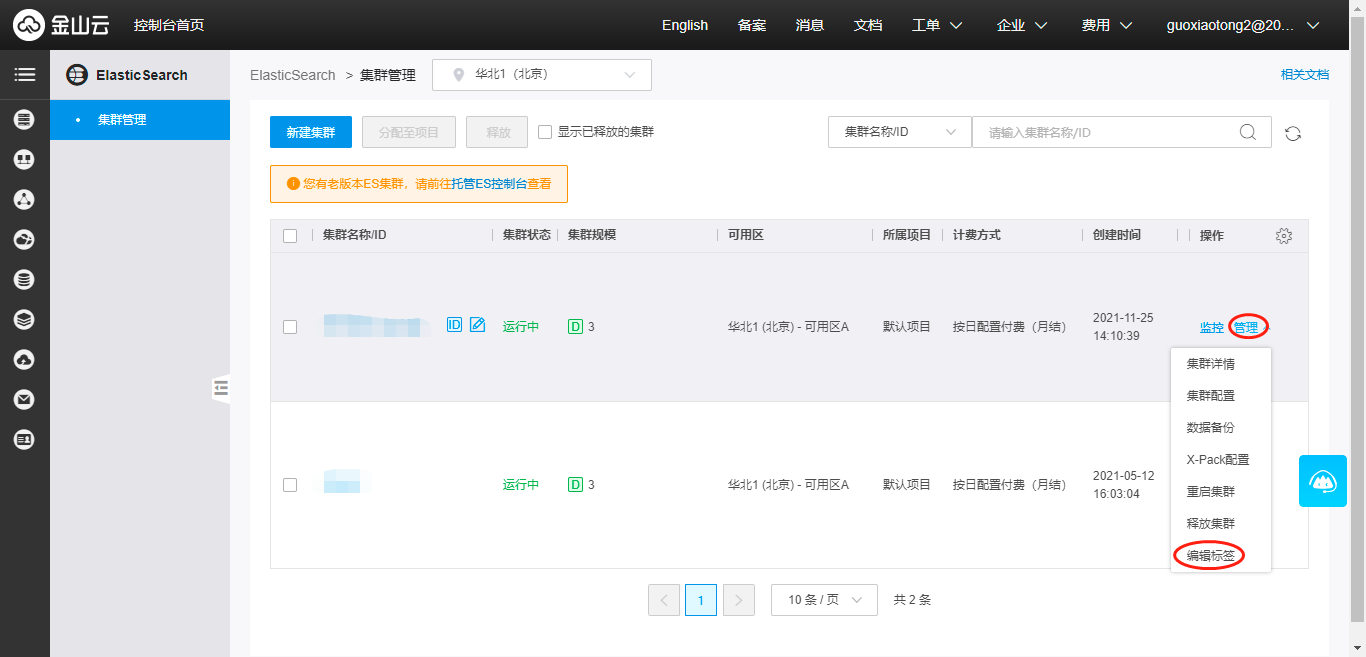Click the refresh icon beside search box
The image size is (1366, 657).
point(1293,133)
